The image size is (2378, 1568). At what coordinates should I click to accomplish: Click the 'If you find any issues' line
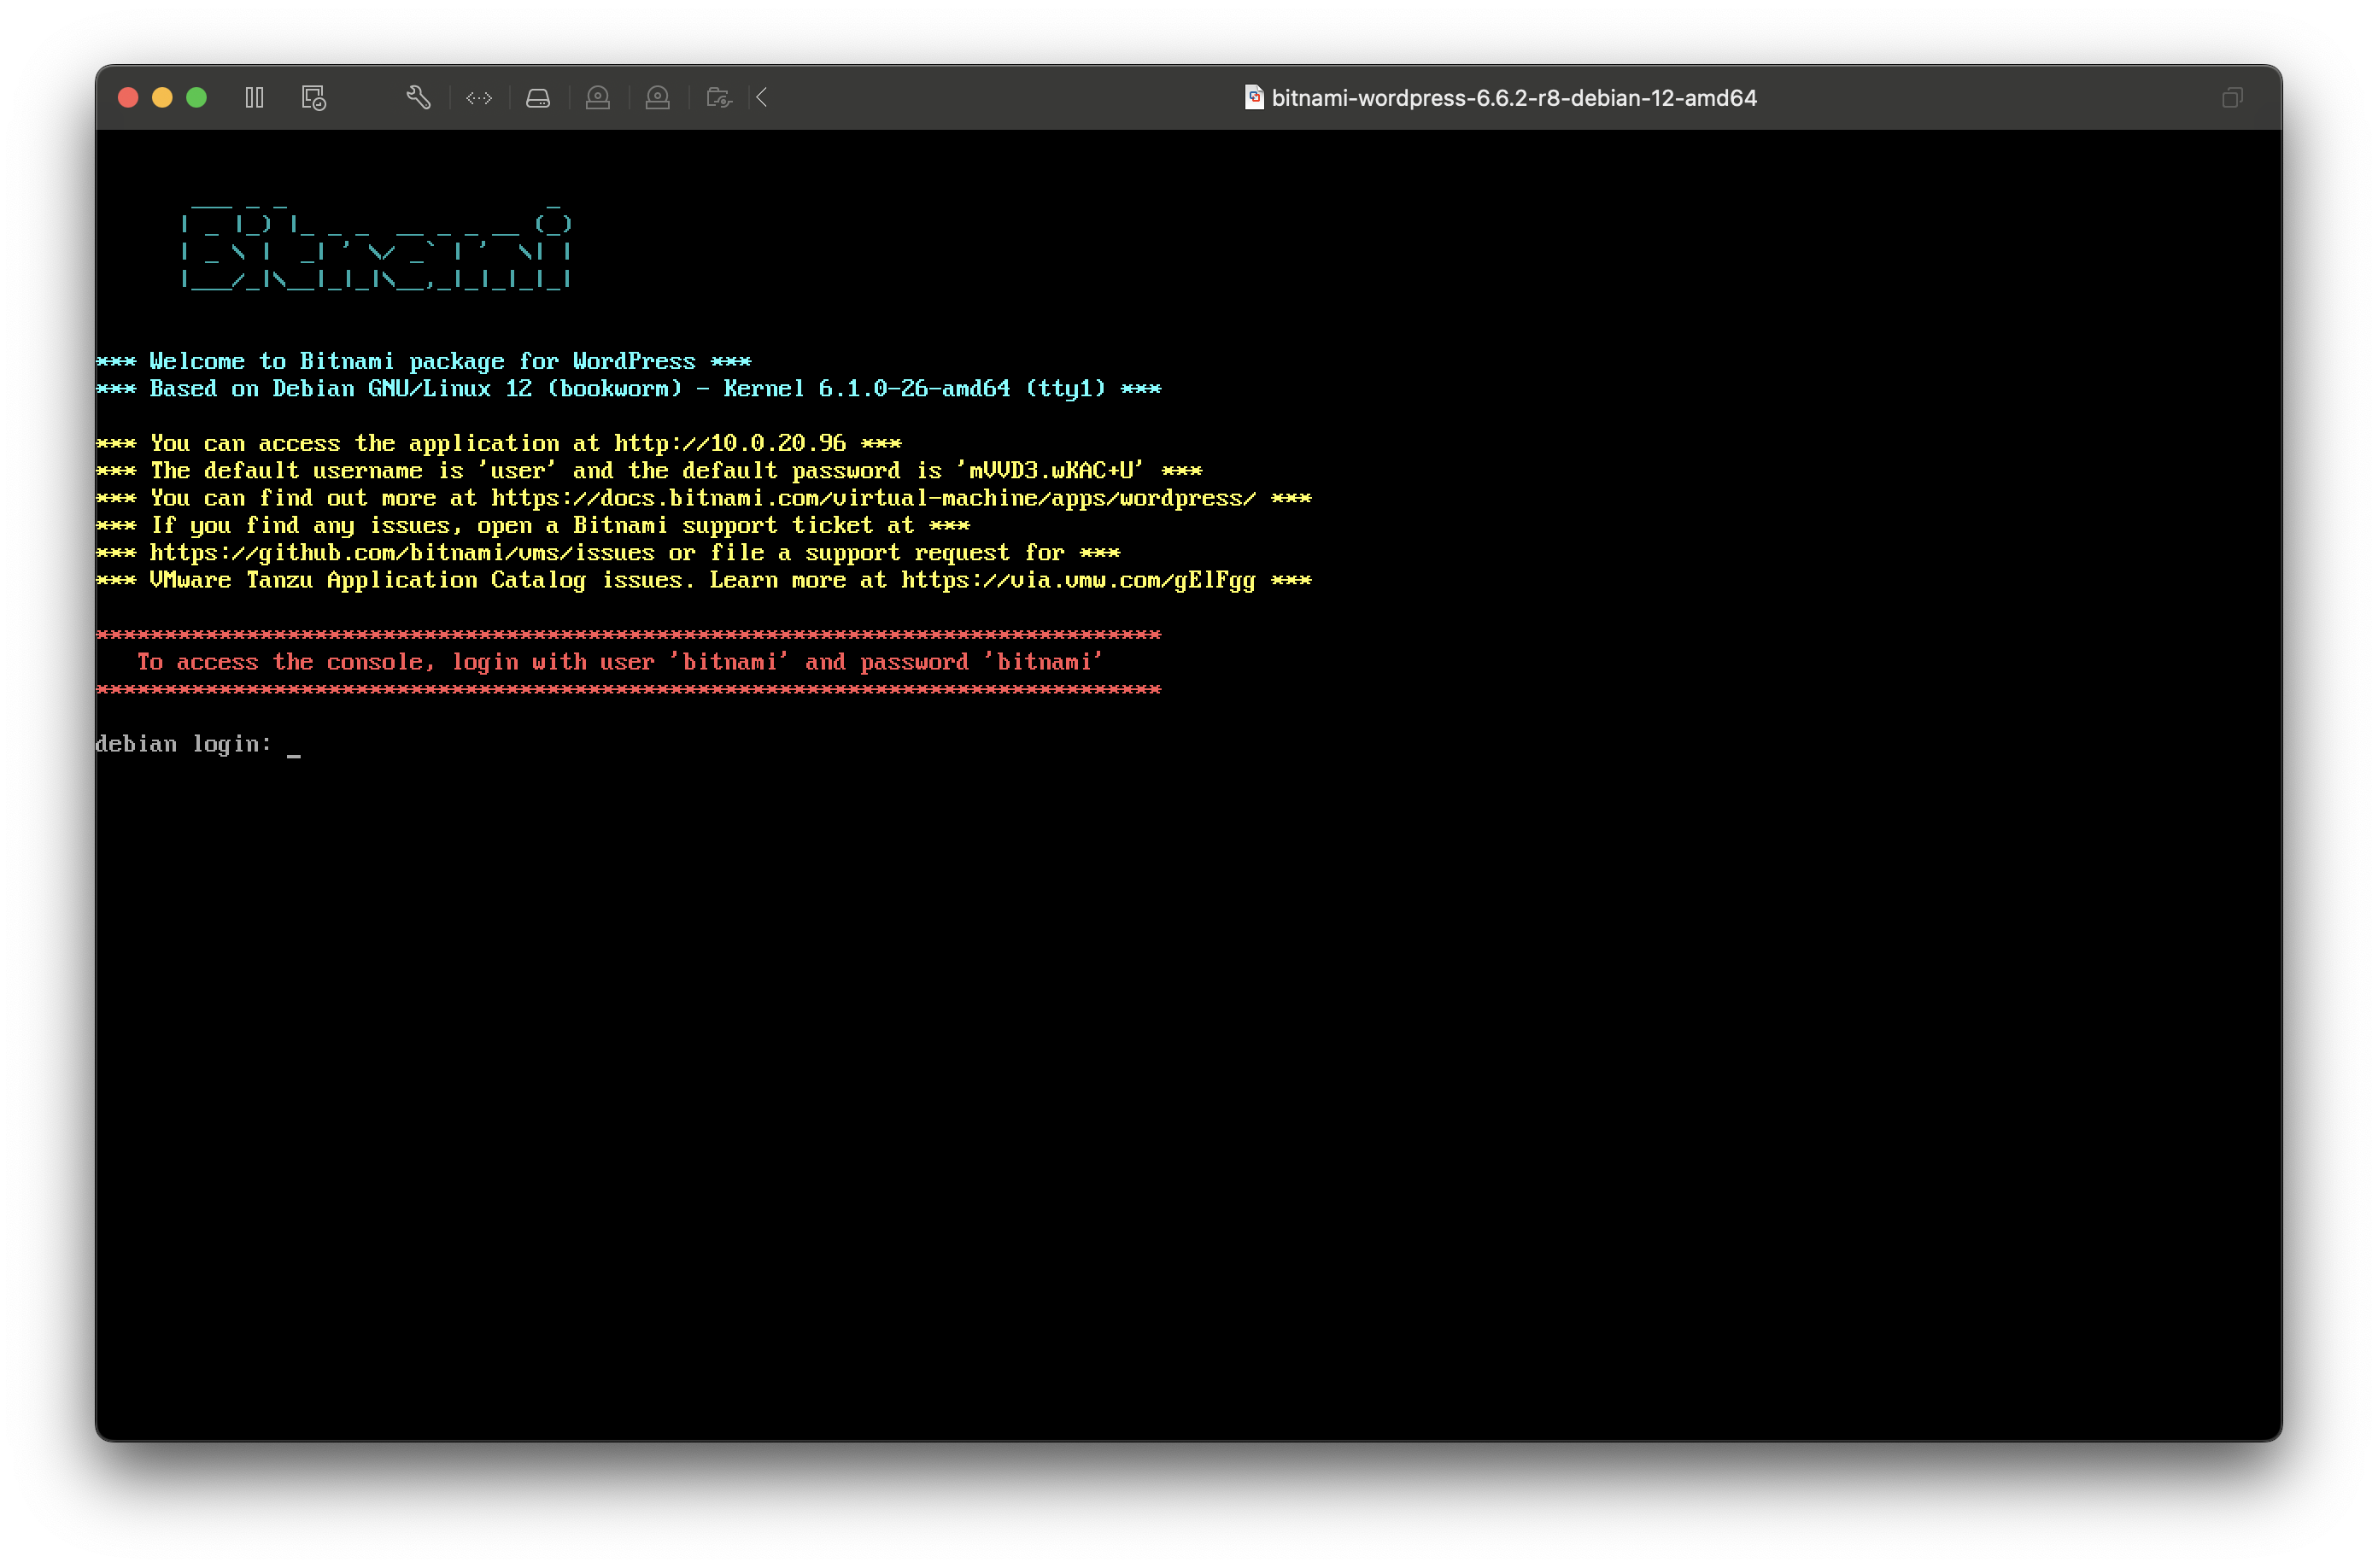coord(533,525)
